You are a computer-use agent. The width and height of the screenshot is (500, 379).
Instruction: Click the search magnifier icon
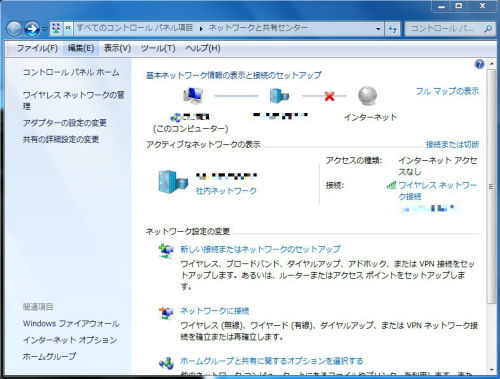click(x=488, y=29)
